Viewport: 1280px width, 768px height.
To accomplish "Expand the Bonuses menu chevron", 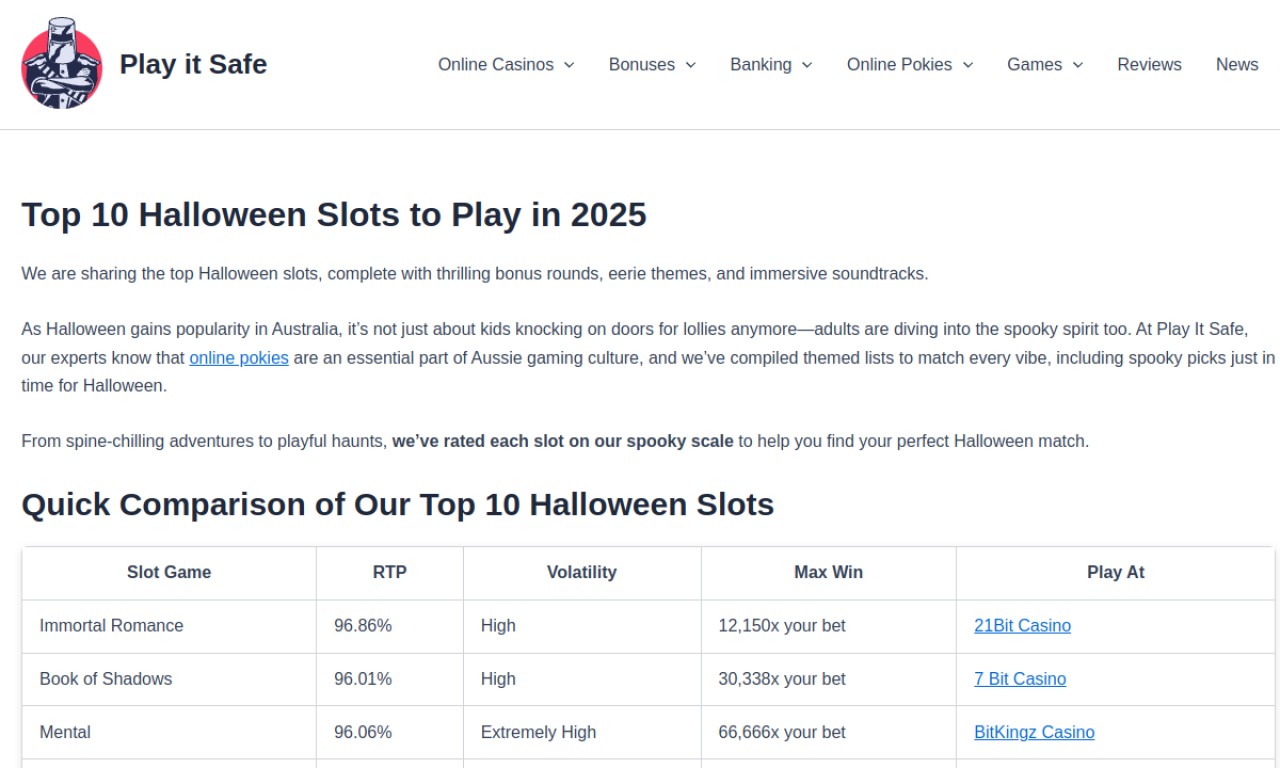I will tap(690, 64).
